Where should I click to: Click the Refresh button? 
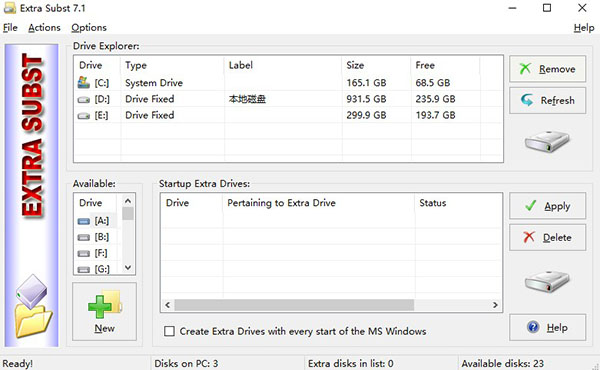(547, 101)
